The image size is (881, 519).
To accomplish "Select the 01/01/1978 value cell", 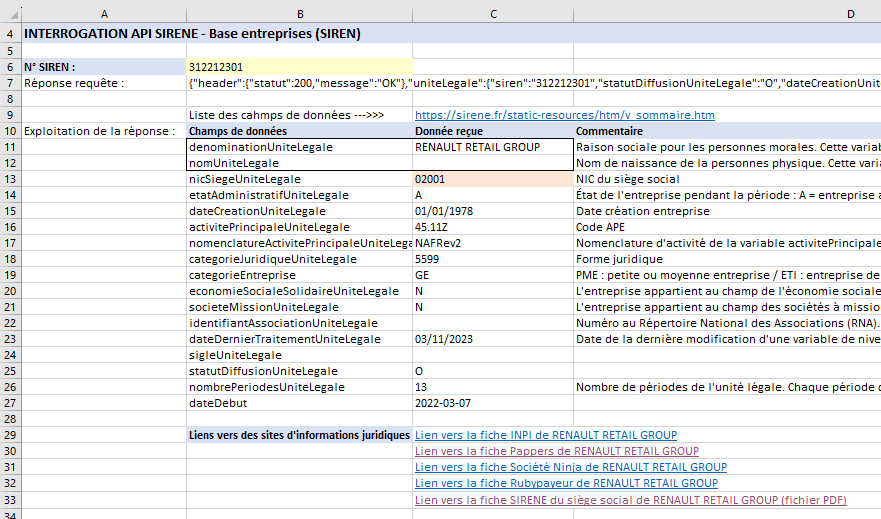I will (493, 211).
